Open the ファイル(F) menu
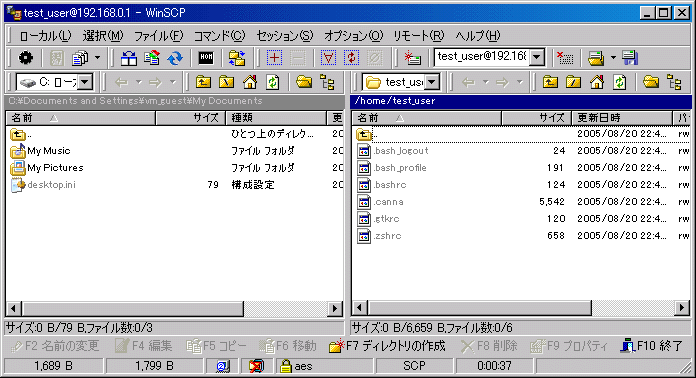 158,35
